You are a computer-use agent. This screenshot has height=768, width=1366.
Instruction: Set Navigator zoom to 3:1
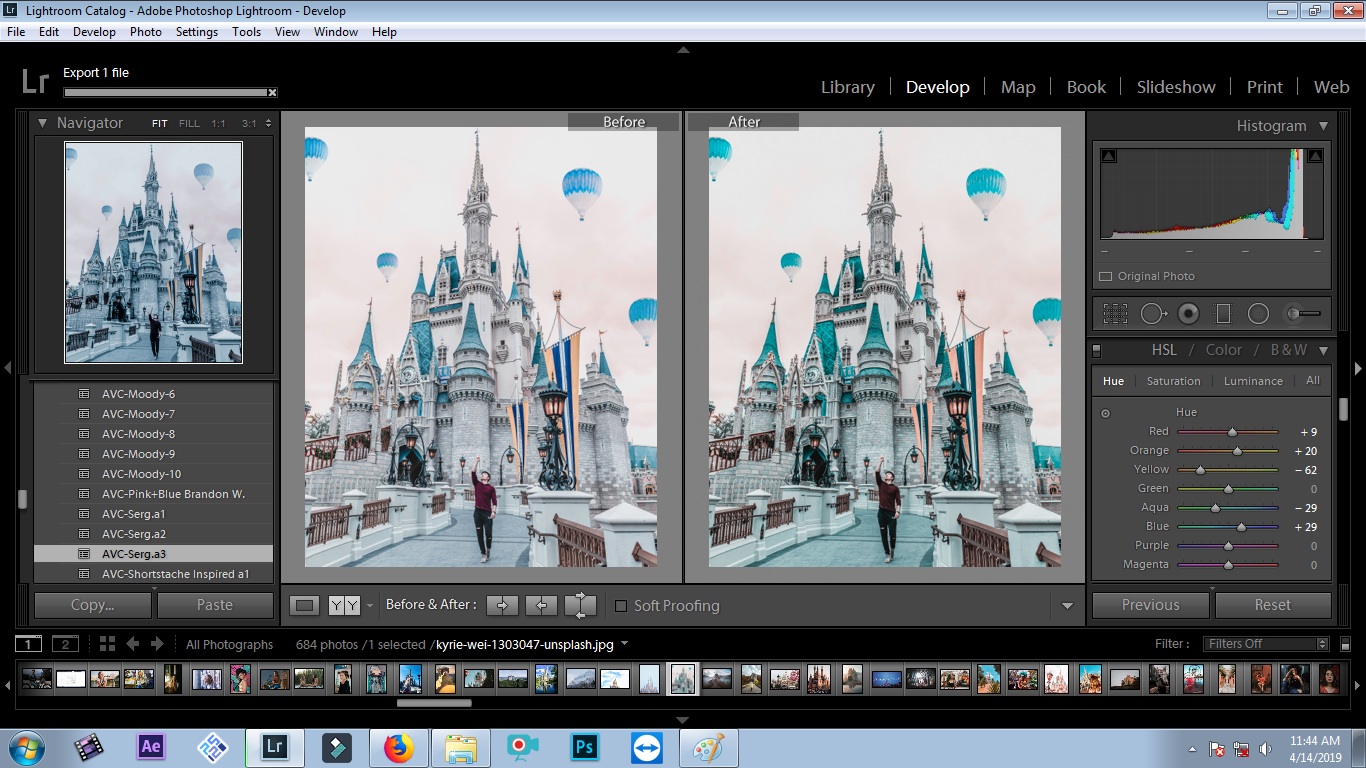point(249,124)
